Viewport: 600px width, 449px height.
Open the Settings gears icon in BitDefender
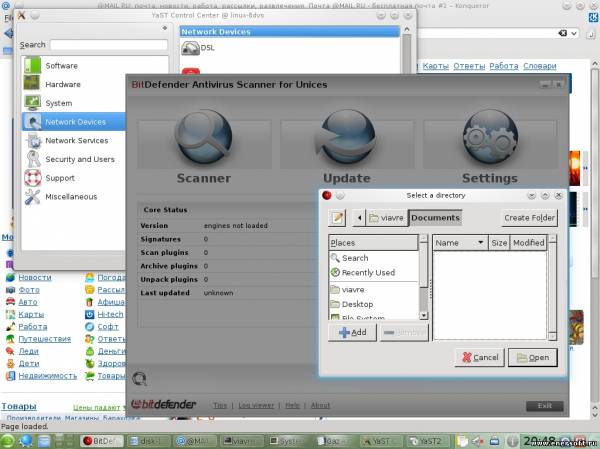(490, 137)
